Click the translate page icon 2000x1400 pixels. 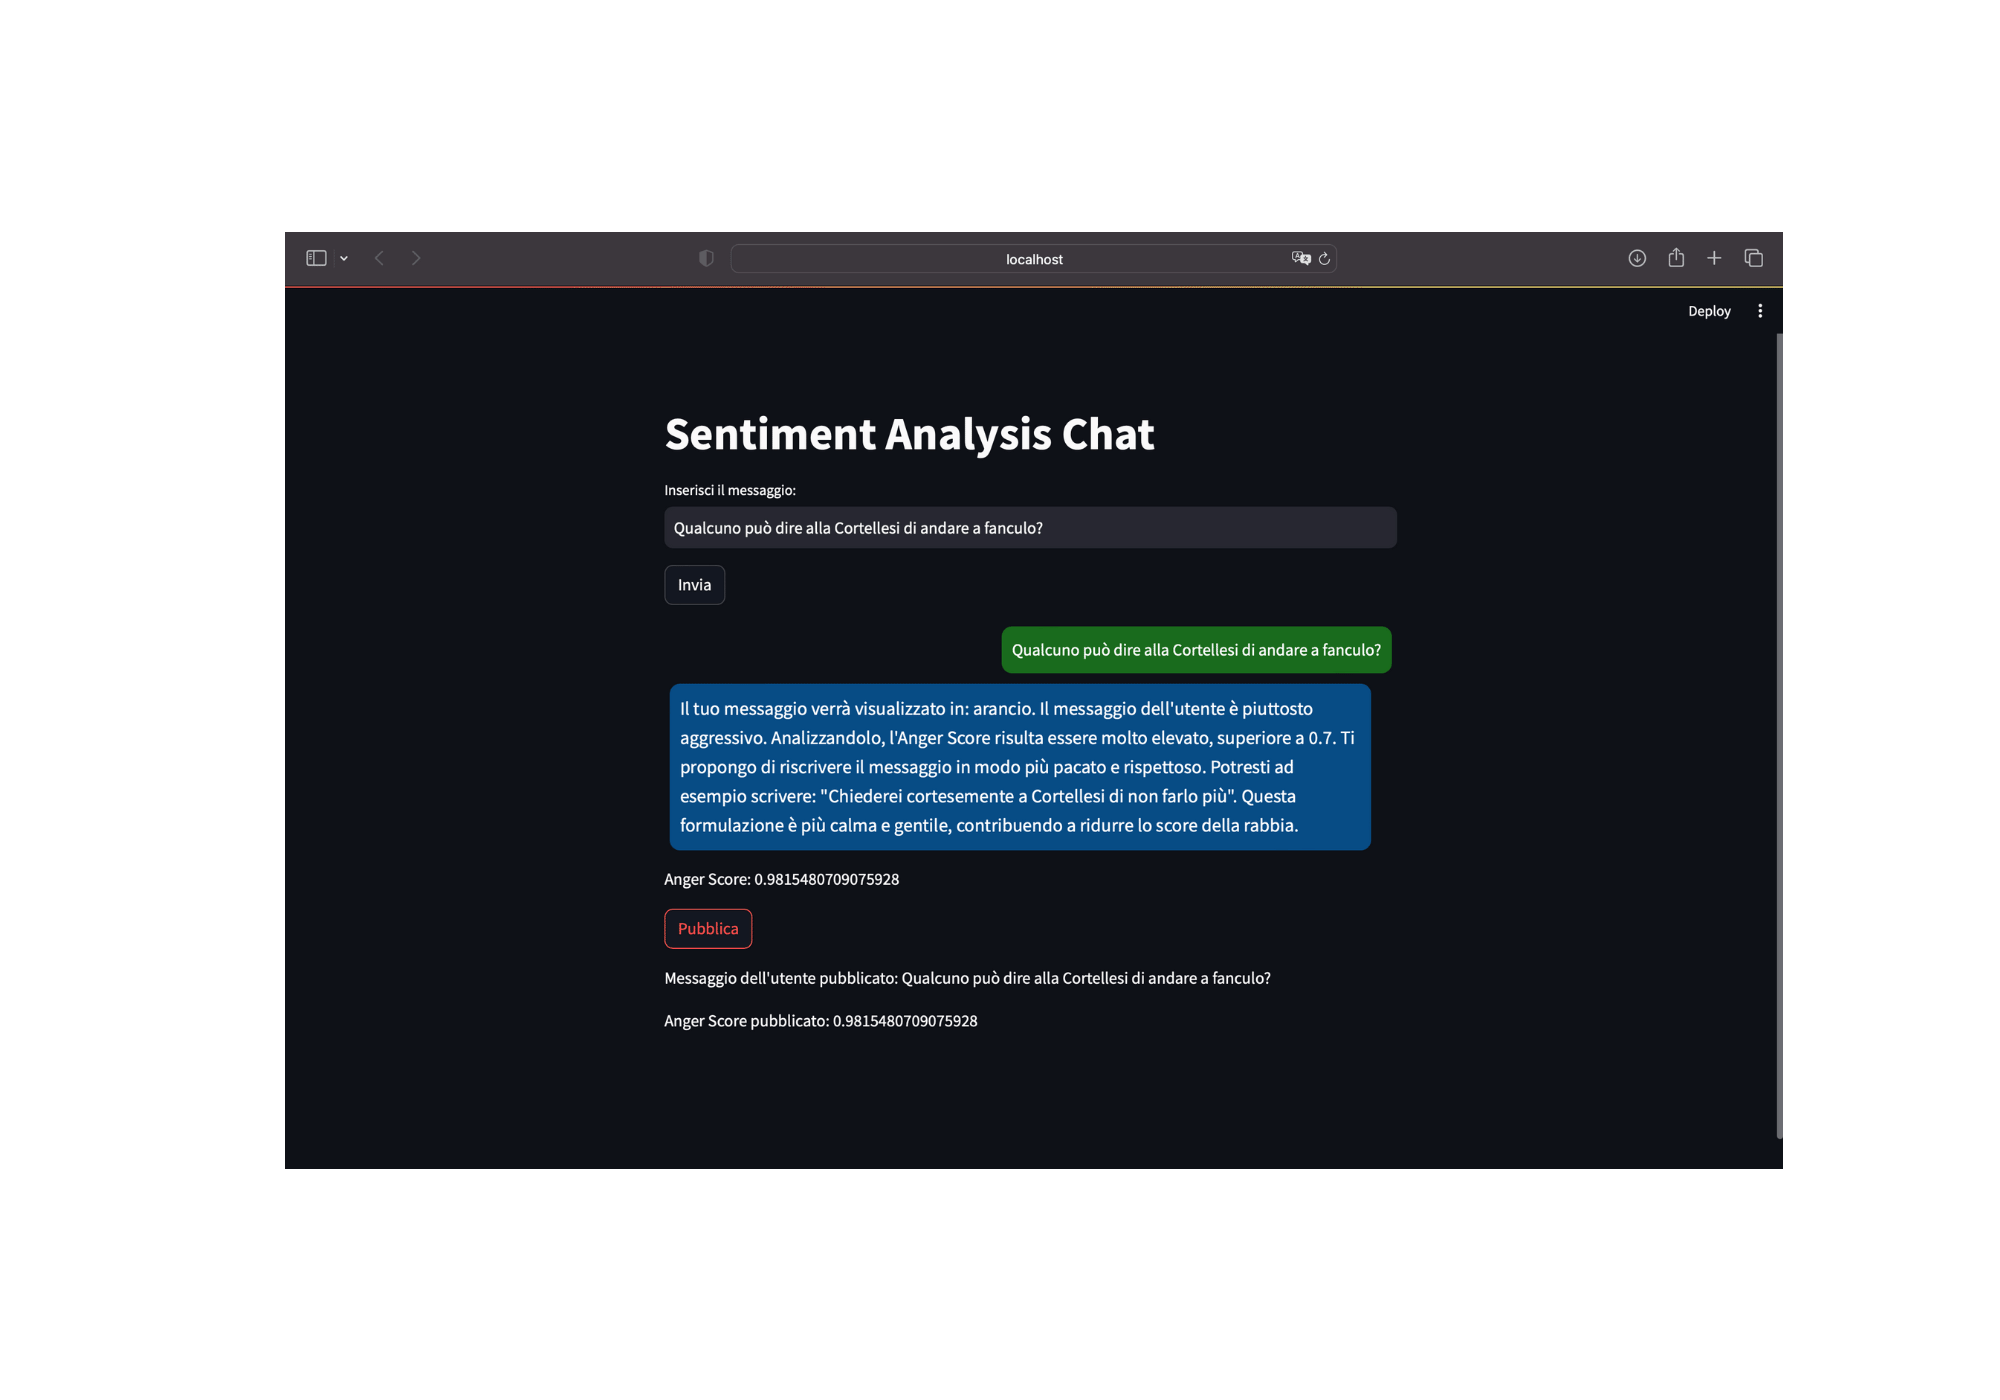point(1300,258)
